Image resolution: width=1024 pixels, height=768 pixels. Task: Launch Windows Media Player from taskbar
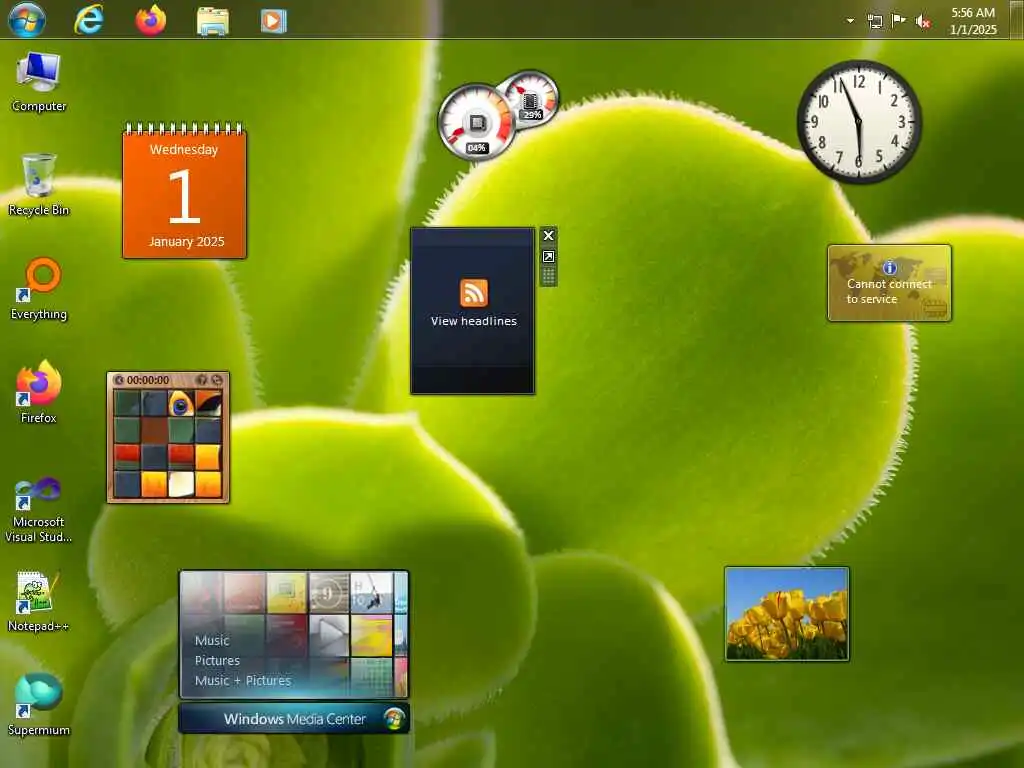pos(273,20)
